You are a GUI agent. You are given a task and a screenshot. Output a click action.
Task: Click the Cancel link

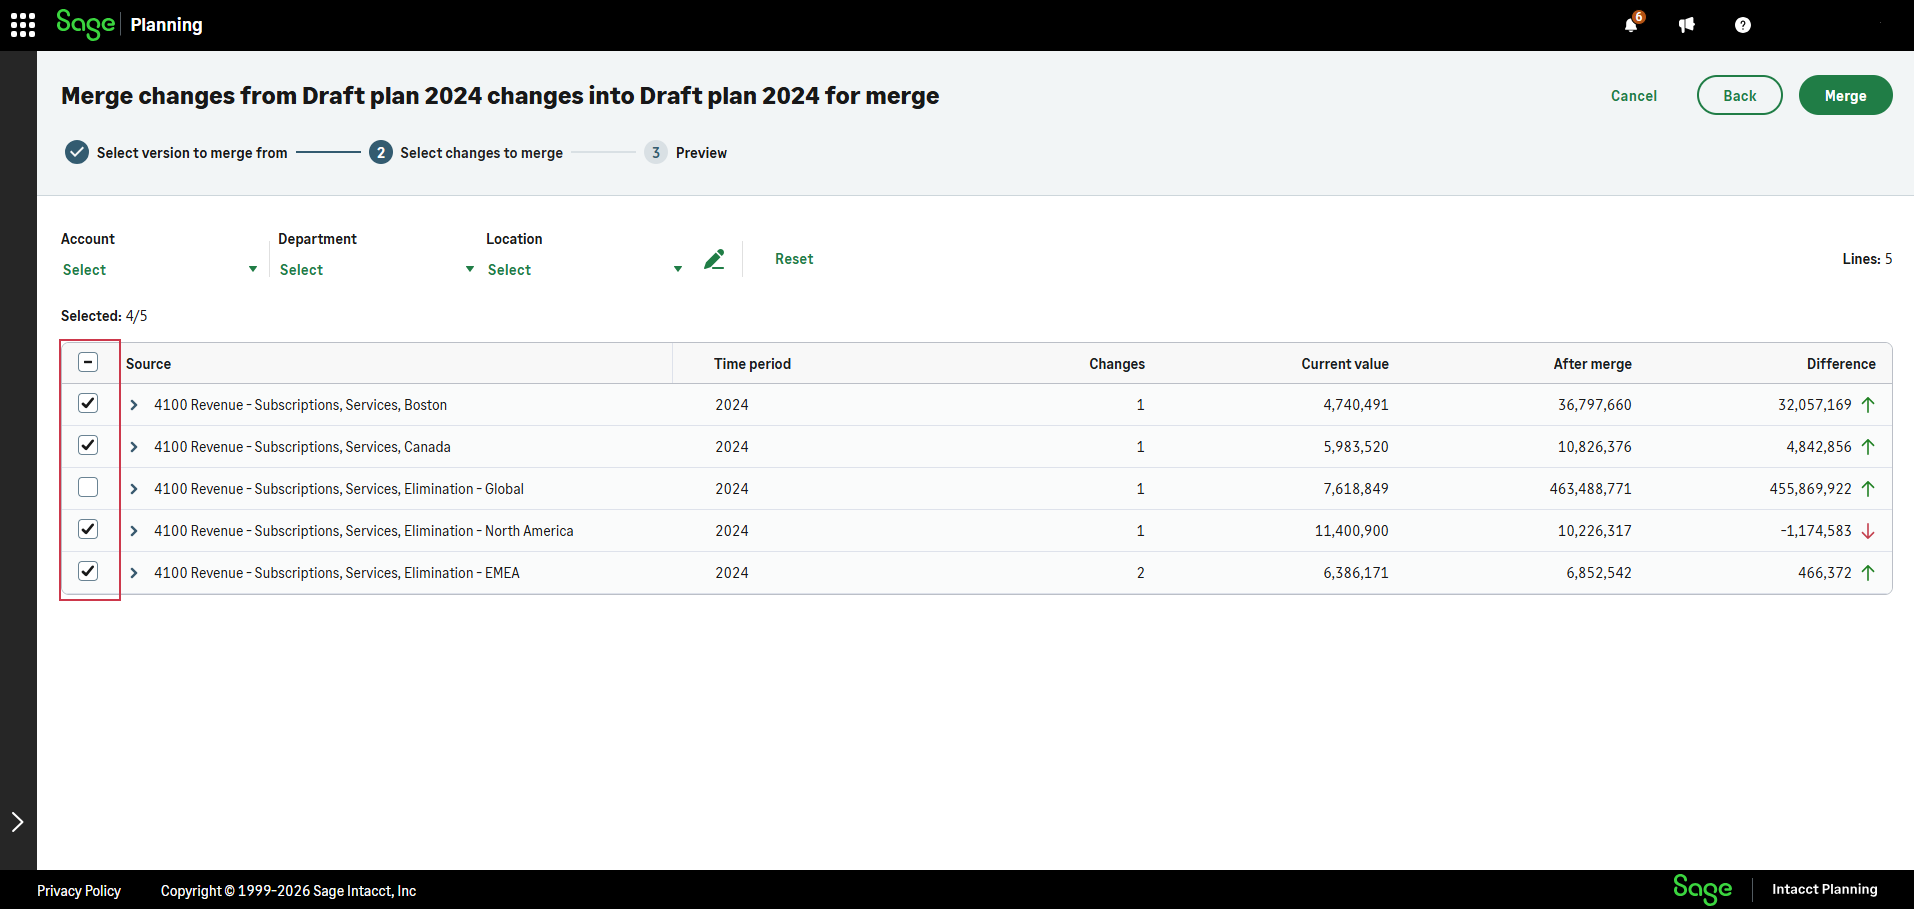1634,96
